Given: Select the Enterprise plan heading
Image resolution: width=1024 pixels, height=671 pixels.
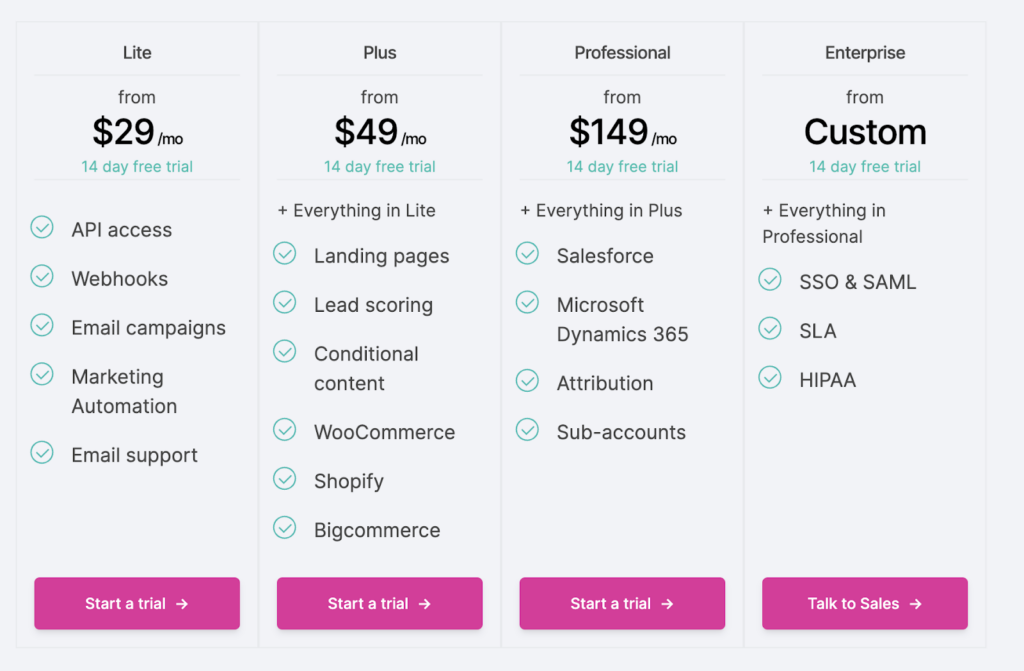Looking at the screenshot, I should 865,53.
